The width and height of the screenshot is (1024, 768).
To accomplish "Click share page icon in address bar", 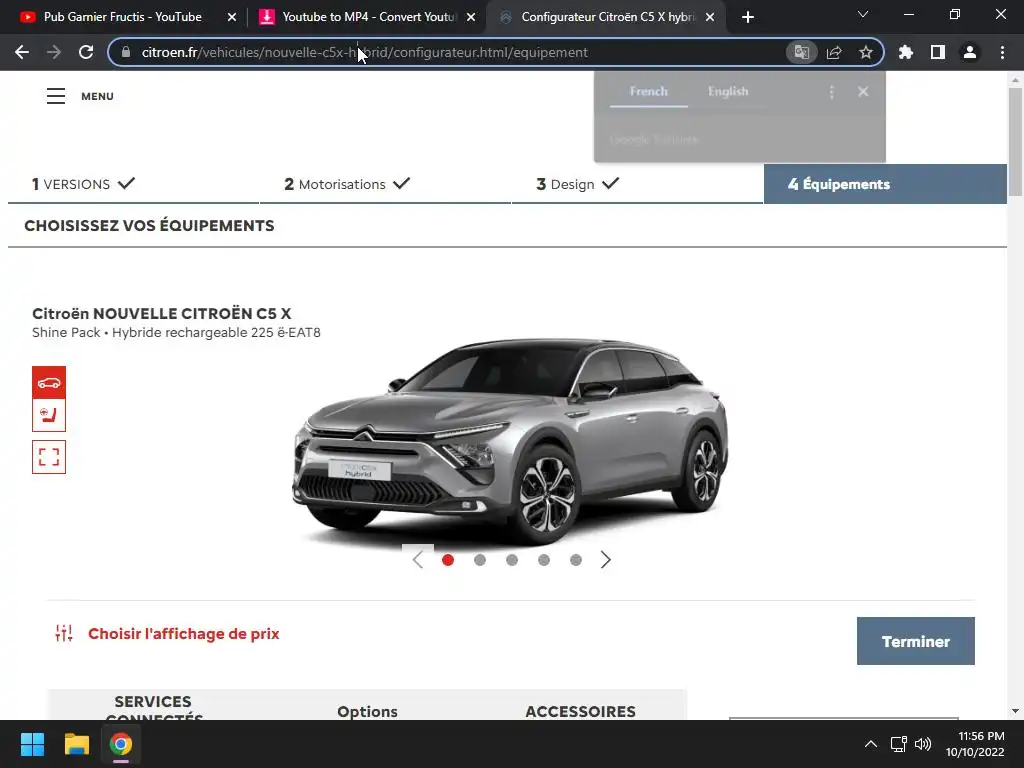I will tap(834, 52).
